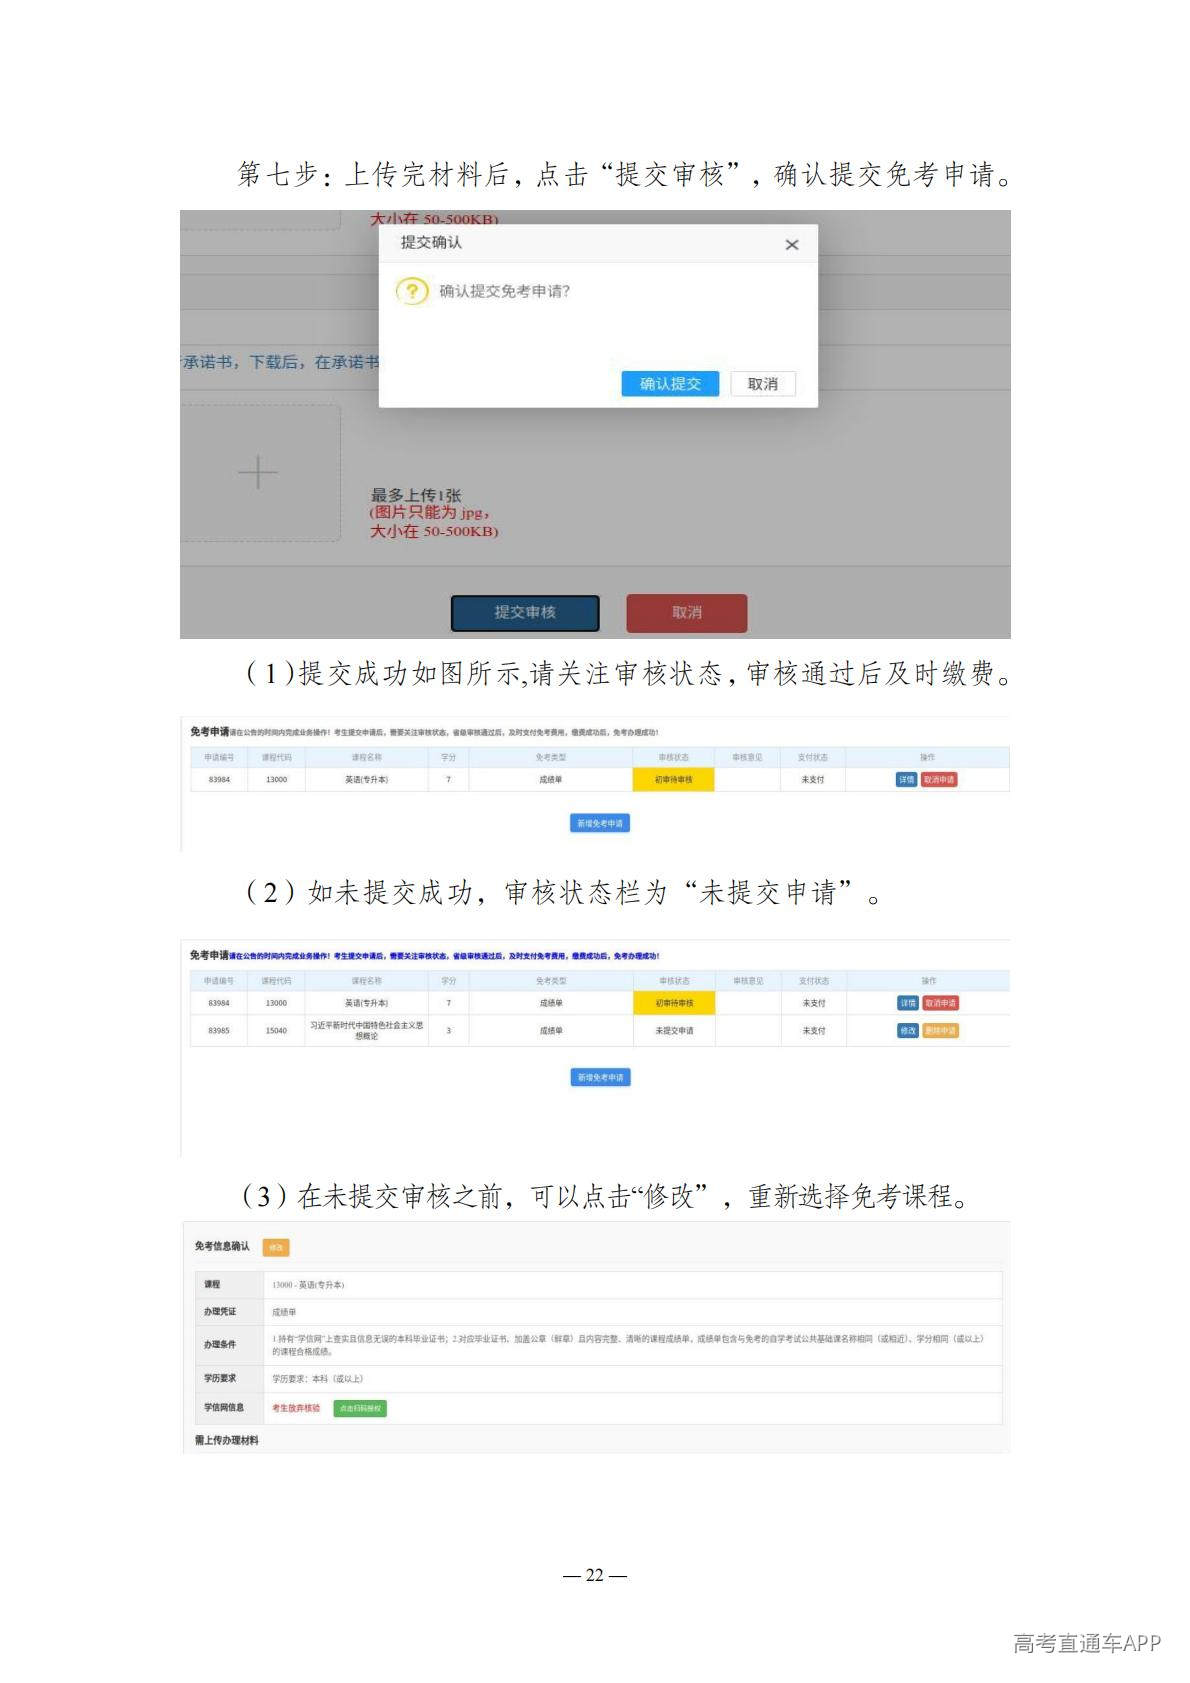
Task: Close the 提交确认 dialog with the X
Action: pos(791,245)
